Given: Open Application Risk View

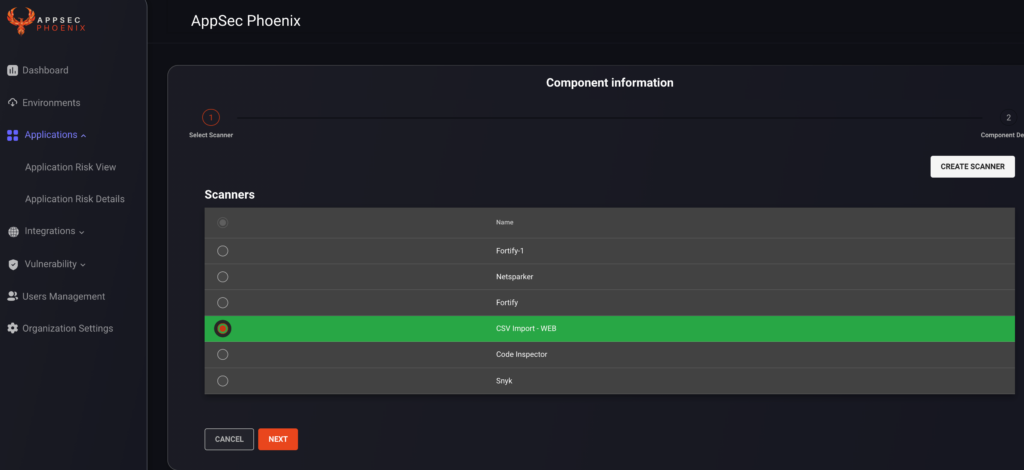Looking at the screenshot, I should [71, 167].
